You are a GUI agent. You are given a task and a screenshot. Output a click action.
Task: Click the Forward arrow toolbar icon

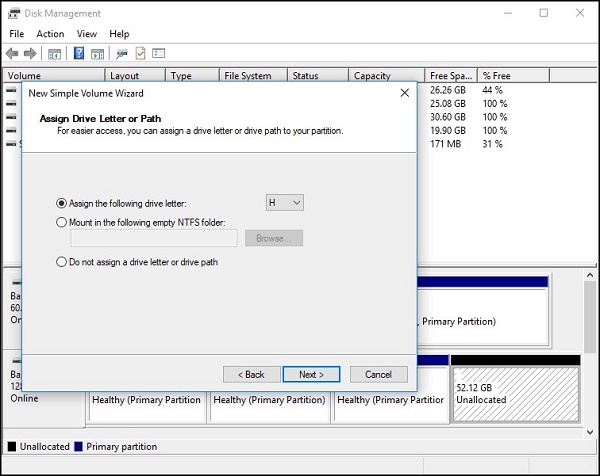pos(30,53)
